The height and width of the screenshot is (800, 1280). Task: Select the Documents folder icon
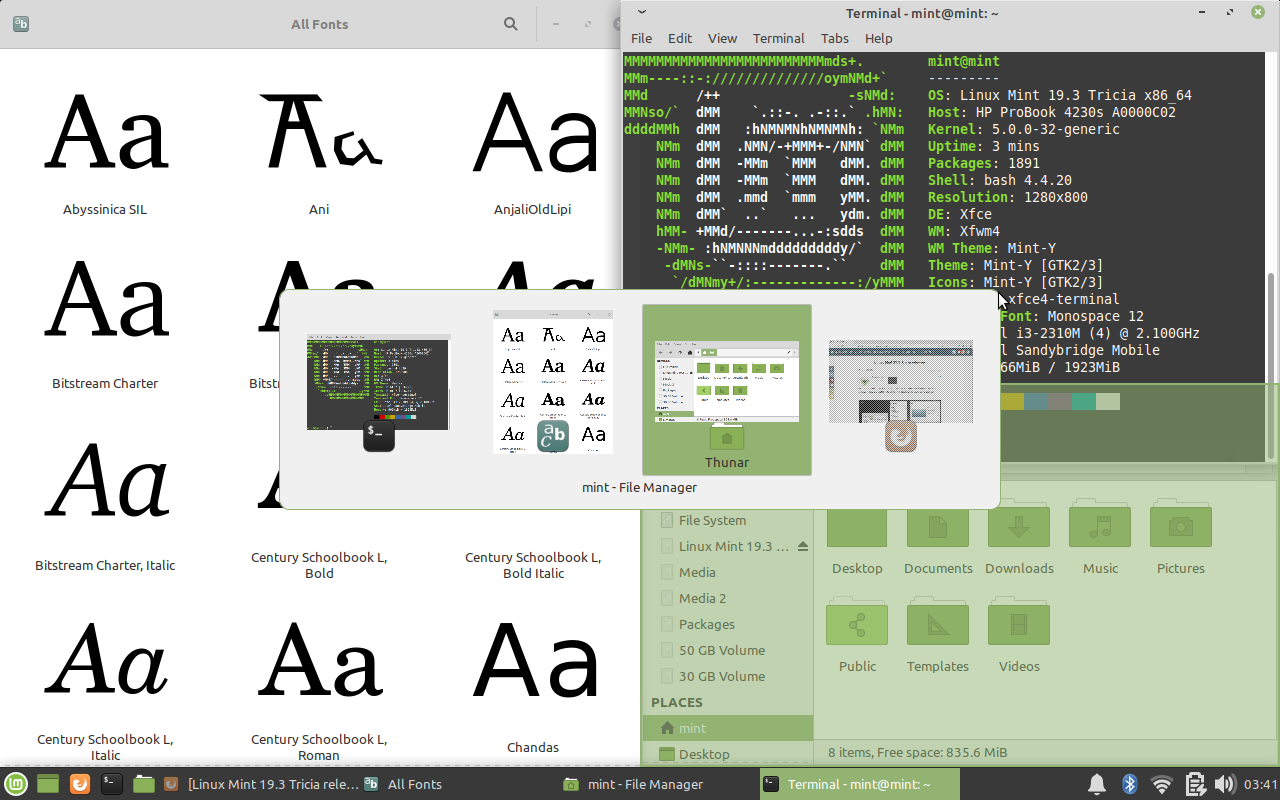(938, 527)
